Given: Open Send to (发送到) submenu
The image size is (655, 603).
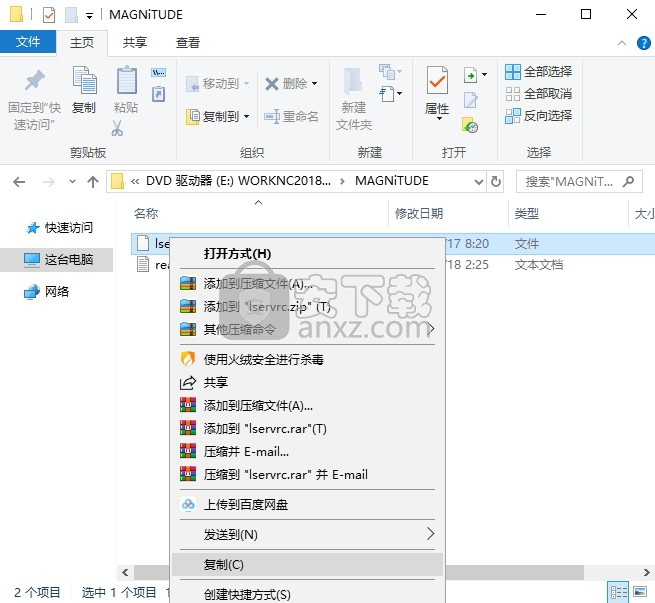Looking at the screenshot, I should (307, 534).
